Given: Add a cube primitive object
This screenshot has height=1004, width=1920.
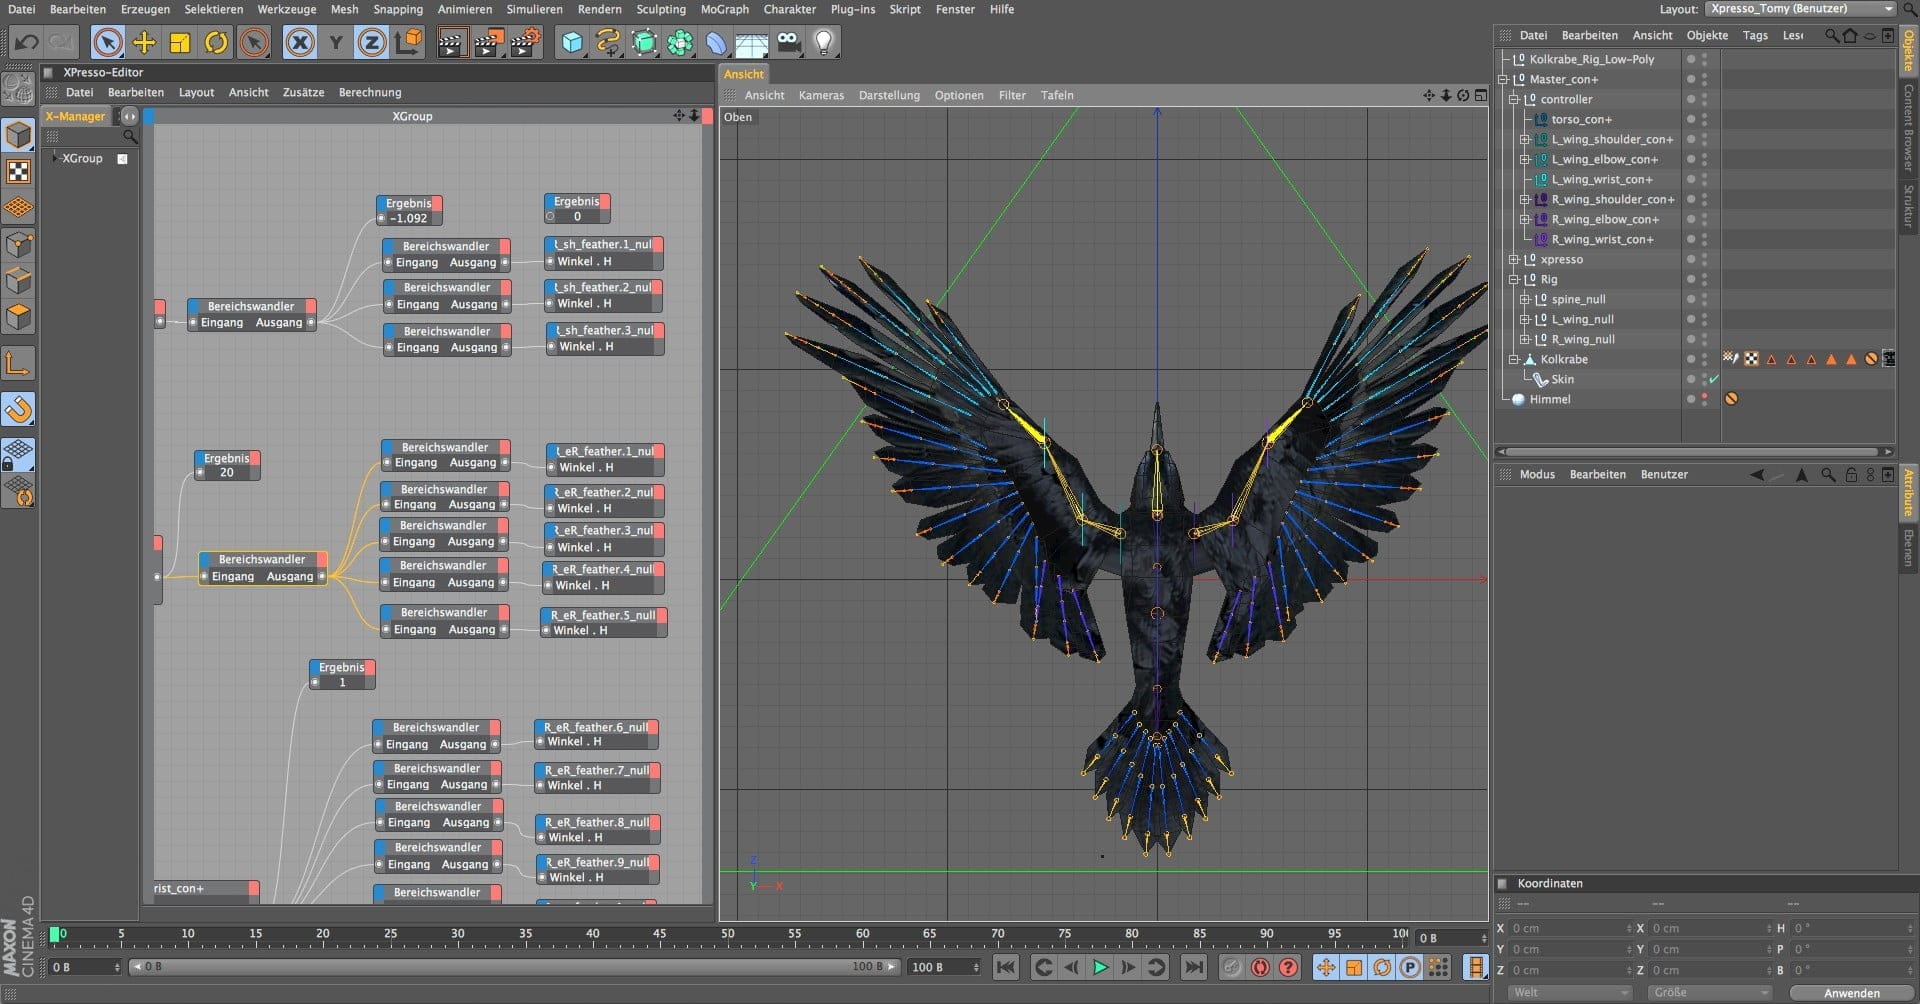Looking at the screenshot, I should click(572, 43).
